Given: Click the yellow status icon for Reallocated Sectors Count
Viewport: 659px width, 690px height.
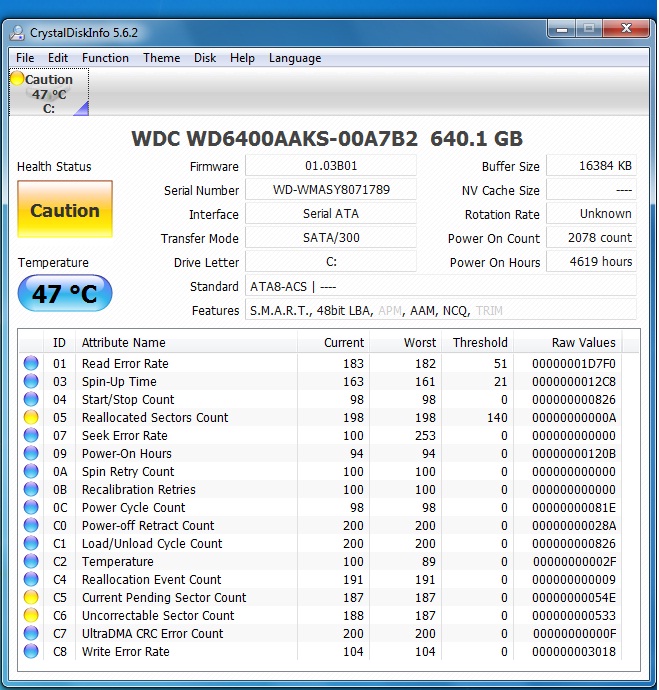Looking at the screenshot, I should [31, 418].
